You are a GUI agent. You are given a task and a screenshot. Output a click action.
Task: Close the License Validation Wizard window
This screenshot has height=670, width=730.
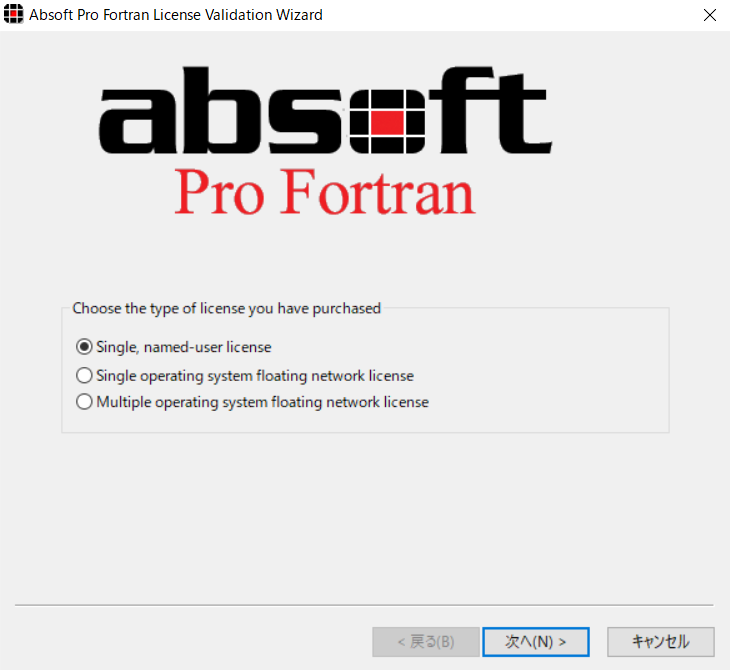[710, 15]
